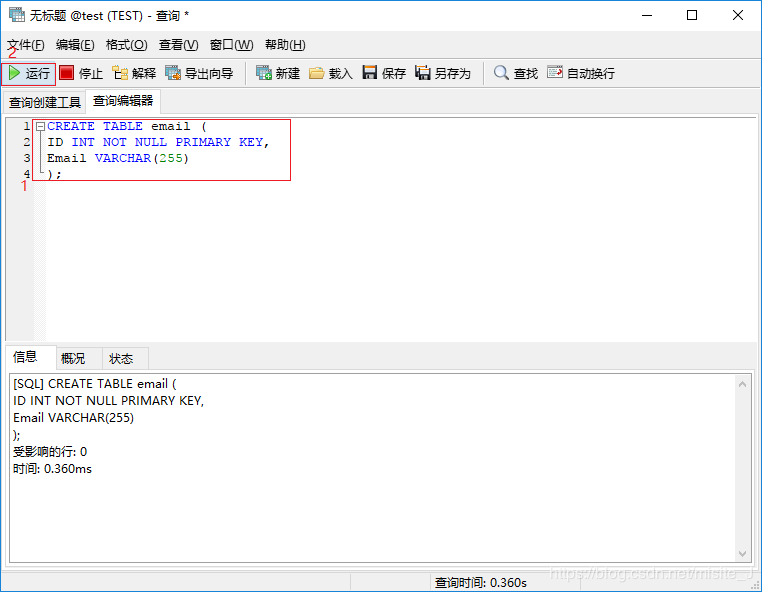Open the Format (格式) menu

click(126, 45)
